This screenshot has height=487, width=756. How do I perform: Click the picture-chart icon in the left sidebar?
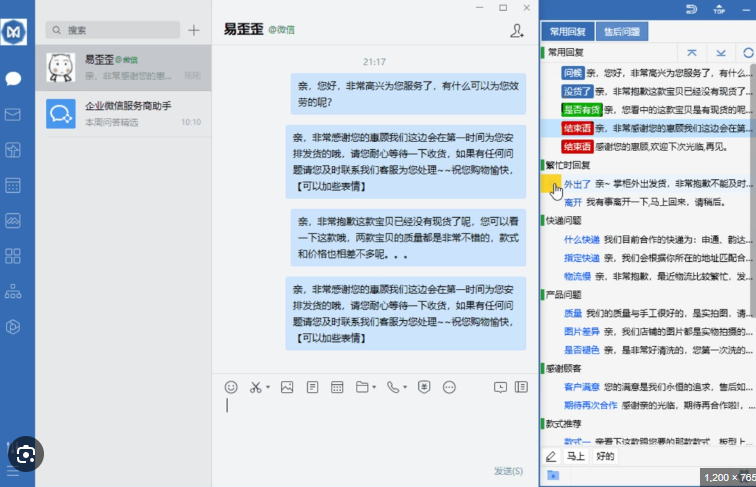[13, 221]
